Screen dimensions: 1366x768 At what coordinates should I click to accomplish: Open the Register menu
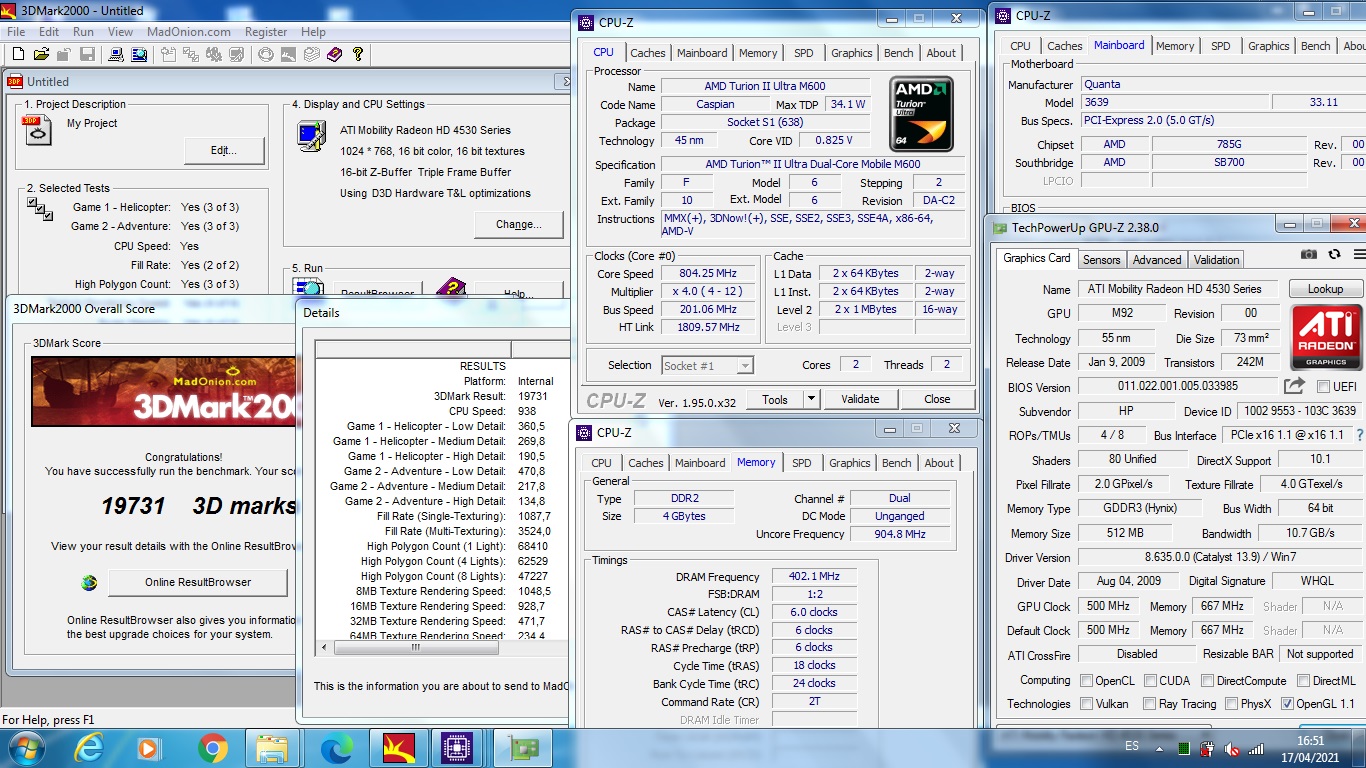pos(266,32)
